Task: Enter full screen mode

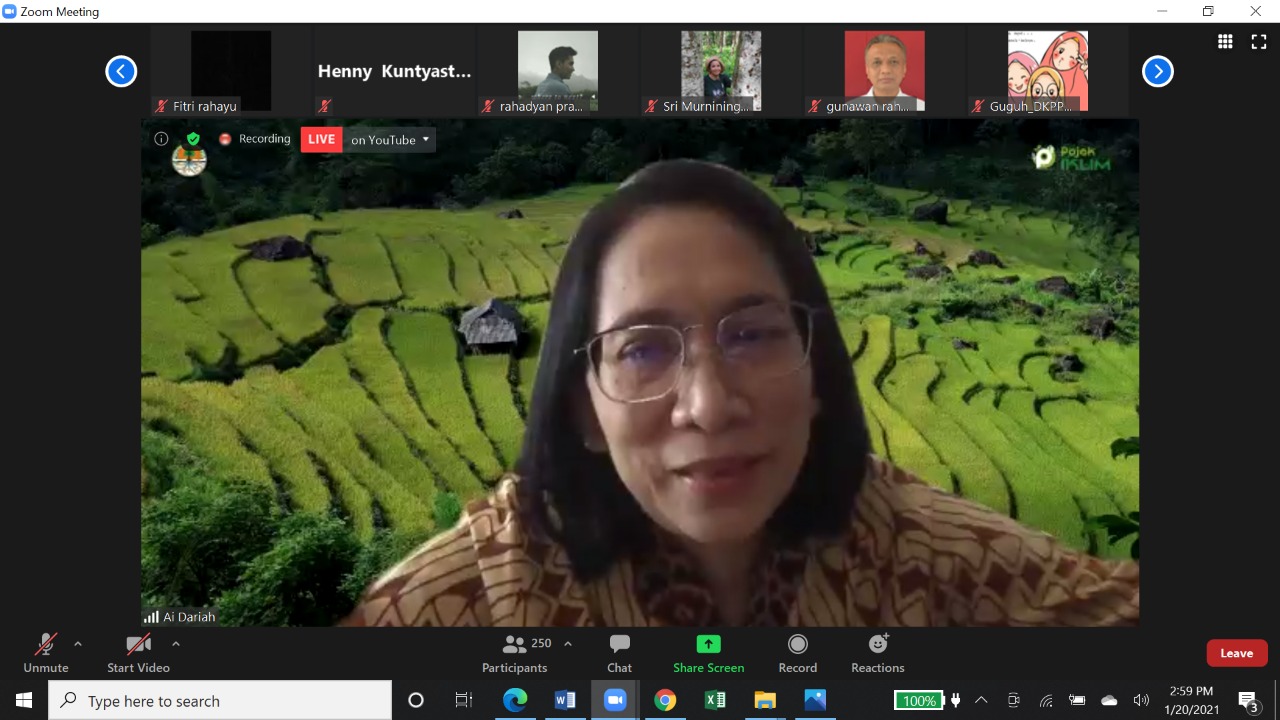Action: pyautogui.click(x=1259, y=41)
